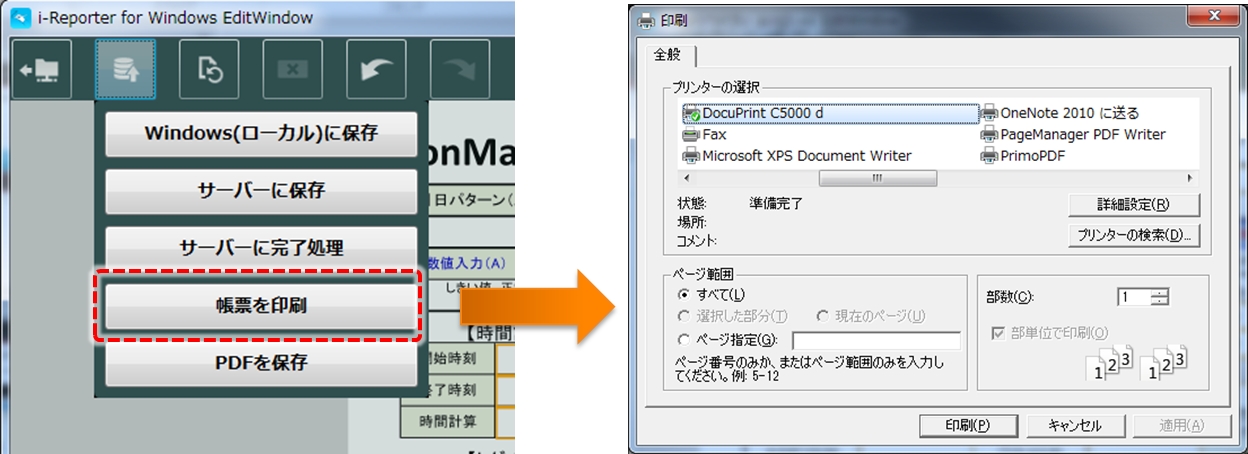Click the database save/upload toolbar icon
Viewport: 1248px width, 454px height.
click(125, 70)
